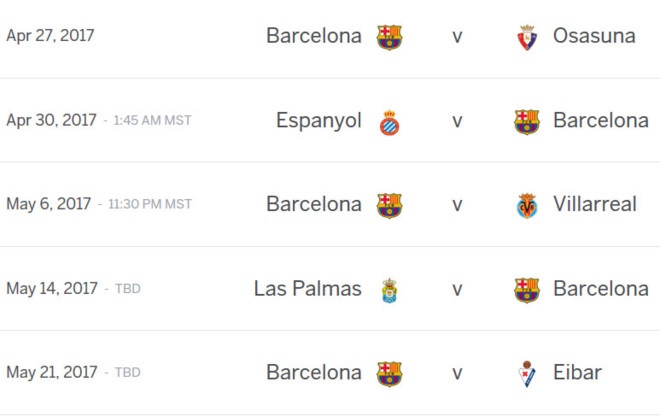The height and width of the screenshot is (417, 660).
Task: Click Barcelona's crest in the Las Palmas fixture
Action: pos(527,290)
